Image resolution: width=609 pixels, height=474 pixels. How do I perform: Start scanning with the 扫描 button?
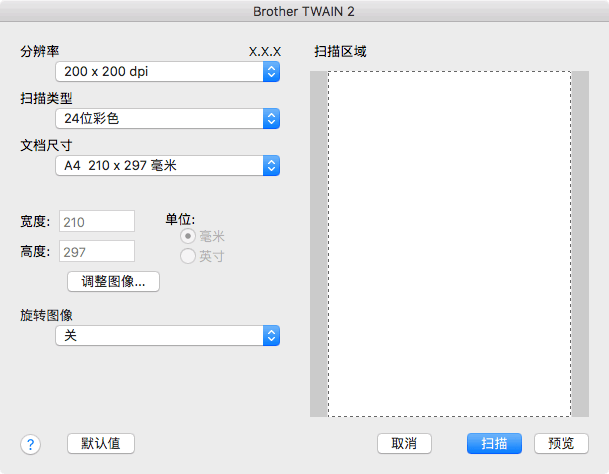pyautogui.click(x=494, y=443)
